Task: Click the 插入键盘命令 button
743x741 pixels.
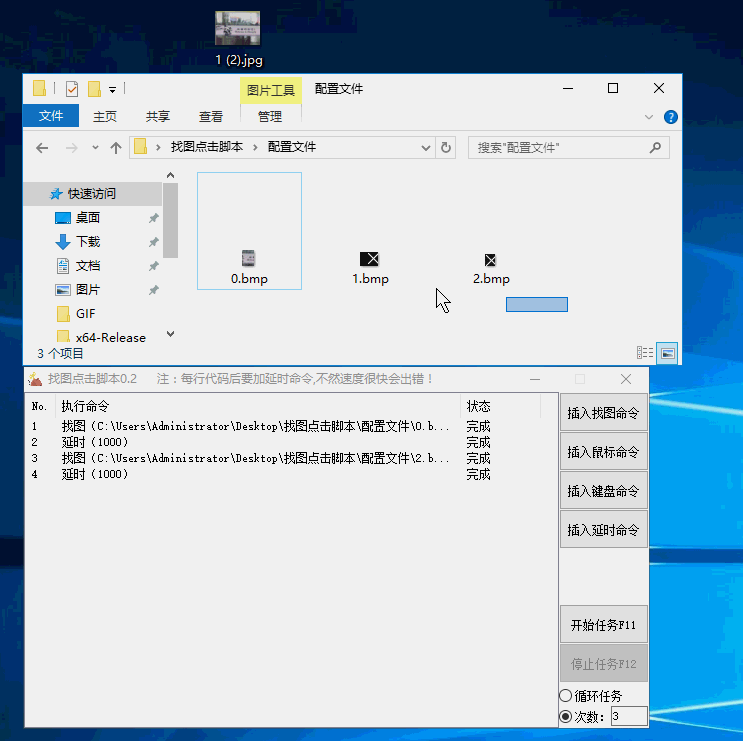Action: click(603, 490)
